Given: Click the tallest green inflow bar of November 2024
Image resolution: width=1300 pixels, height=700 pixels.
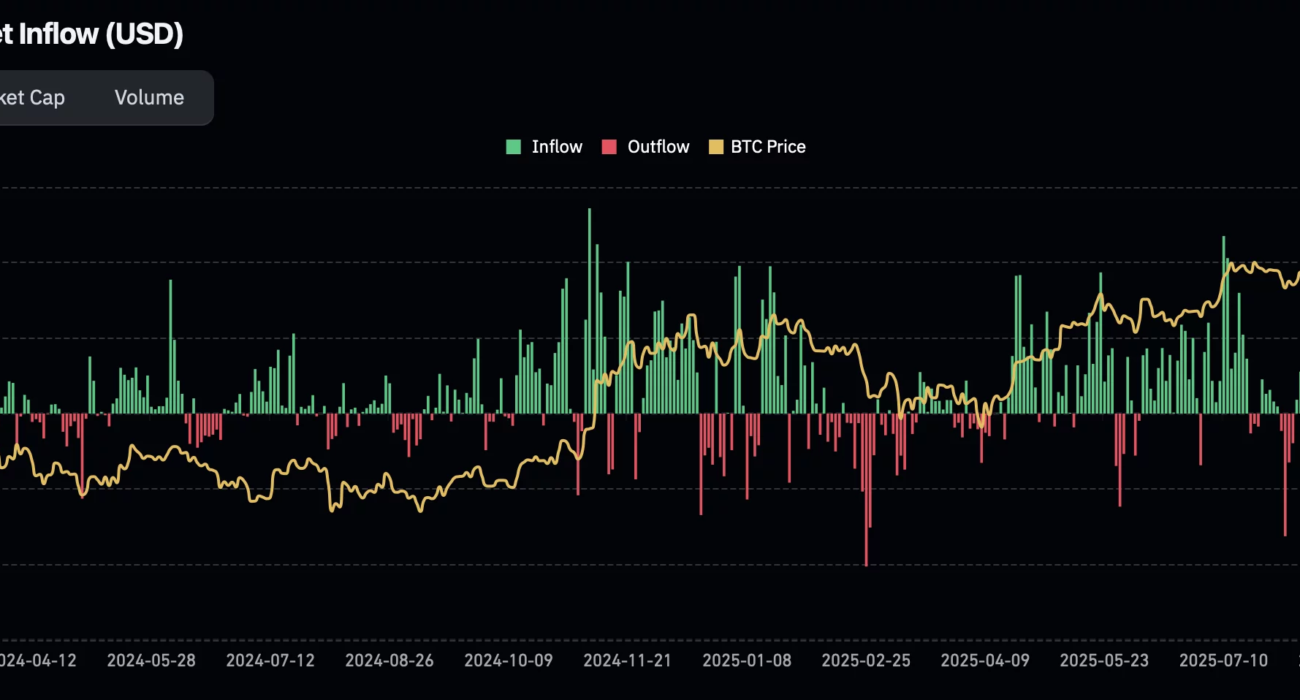Looking at the screenshot, I should pyautogui.click(x=589, y=300).
